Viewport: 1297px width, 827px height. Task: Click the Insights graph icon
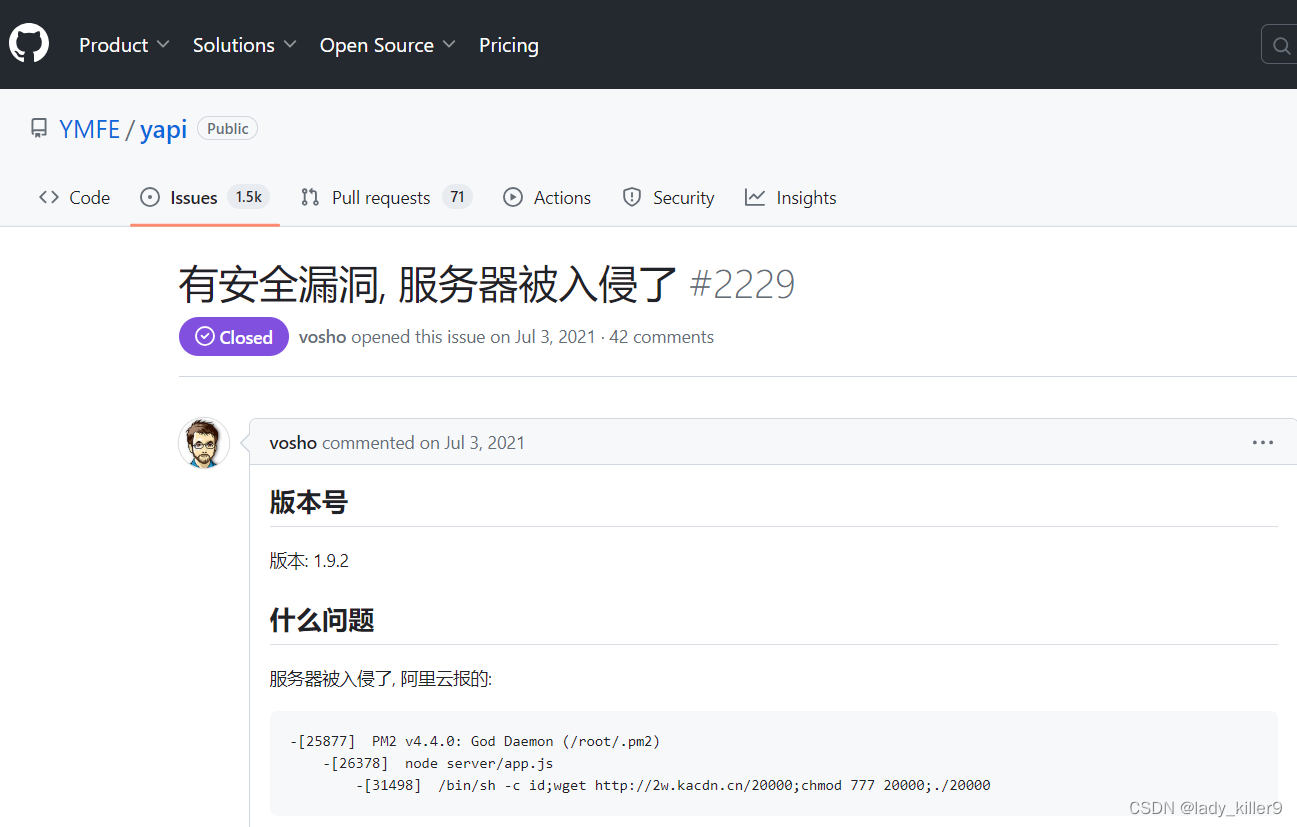(x=755, y=197)
